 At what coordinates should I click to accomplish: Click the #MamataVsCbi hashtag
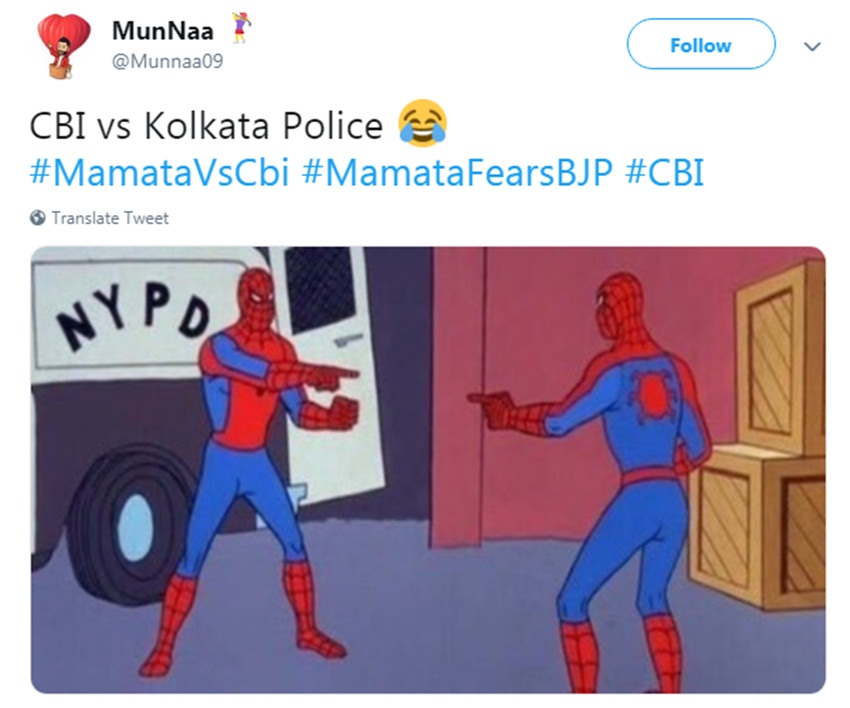click(x=159, y=172)
